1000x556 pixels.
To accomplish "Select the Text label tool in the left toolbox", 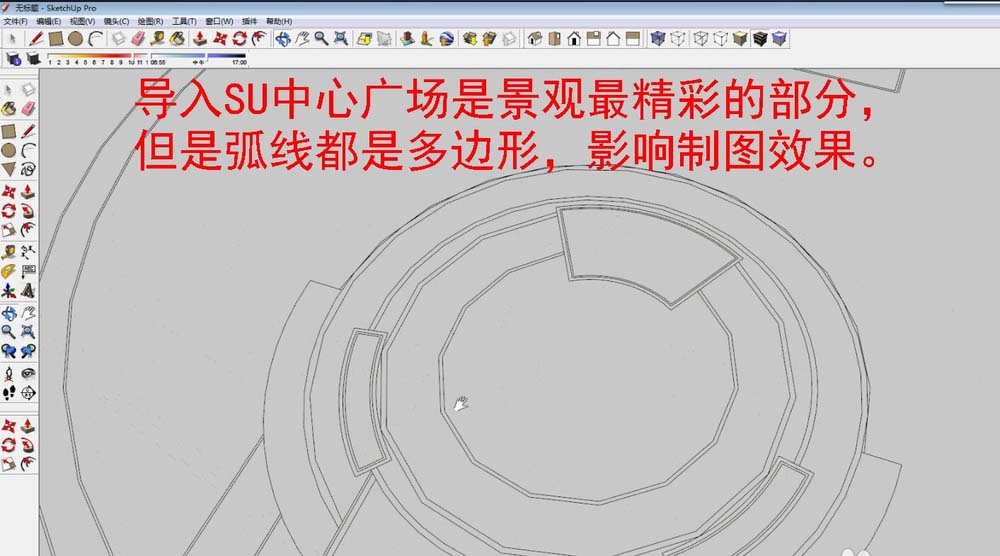I will pos(28,271).
